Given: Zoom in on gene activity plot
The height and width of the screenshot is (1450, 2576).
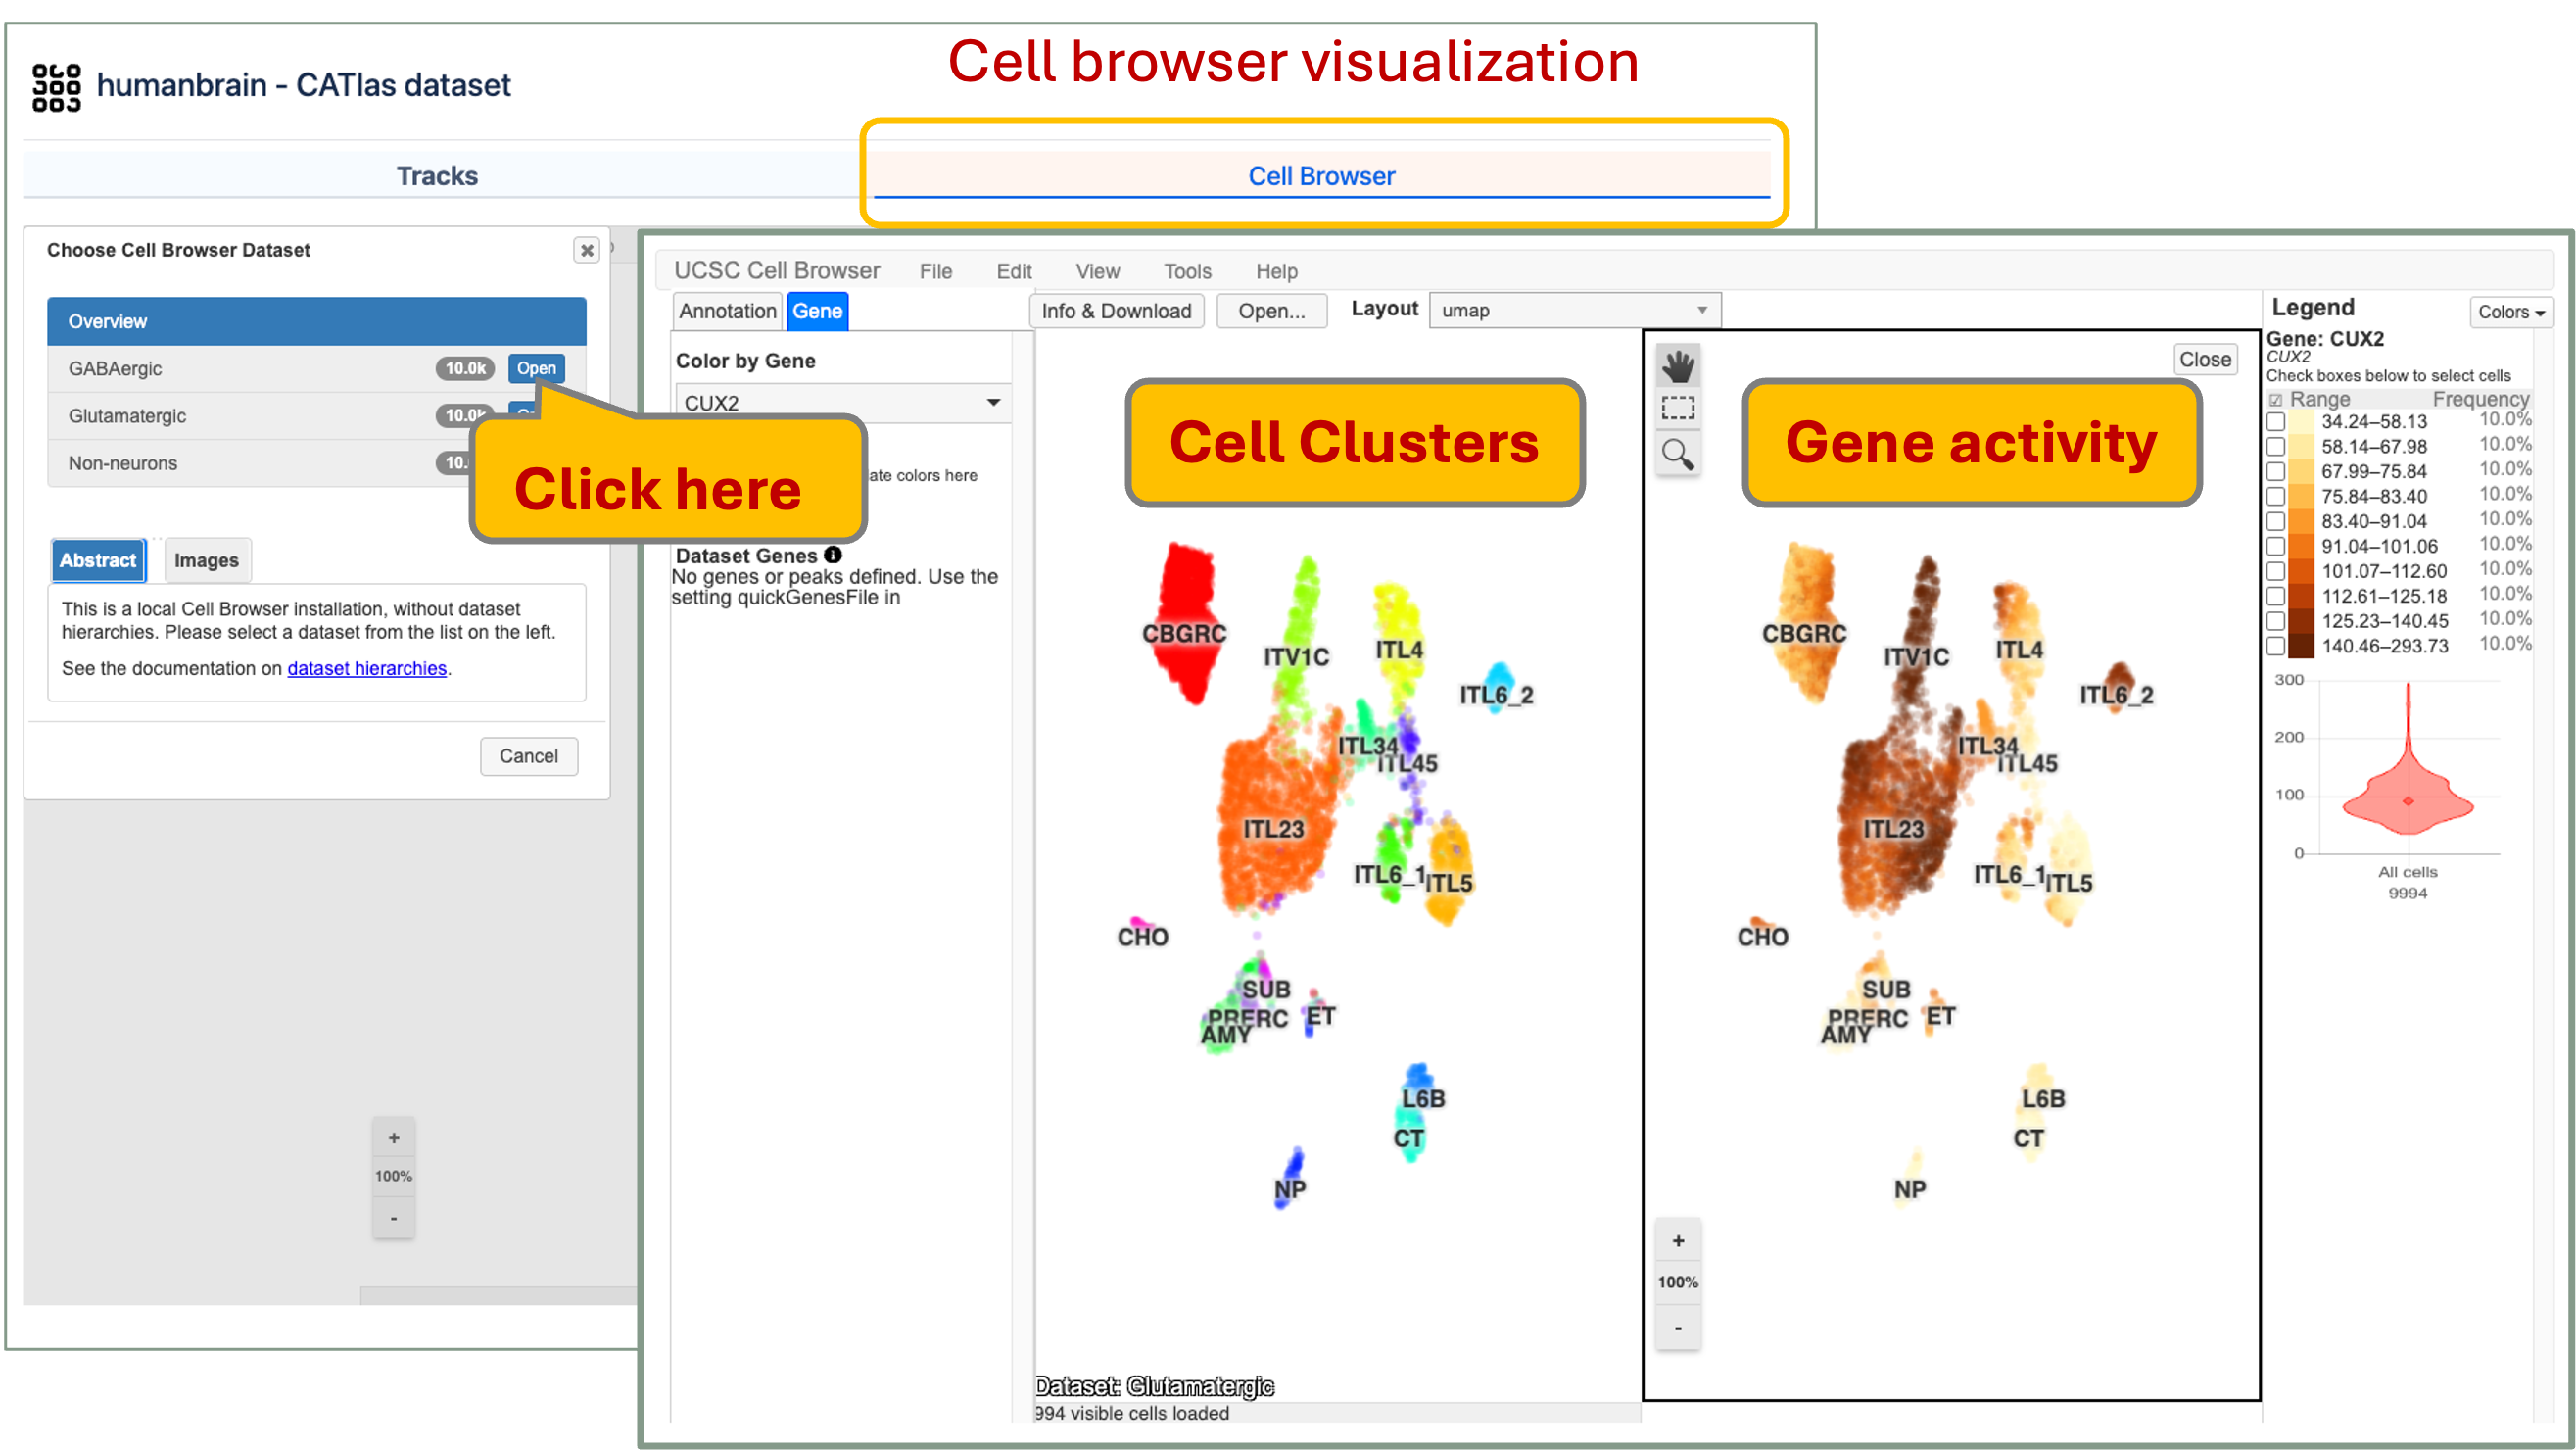Looking at the screenshot, I should [x=1678, y=1241].
